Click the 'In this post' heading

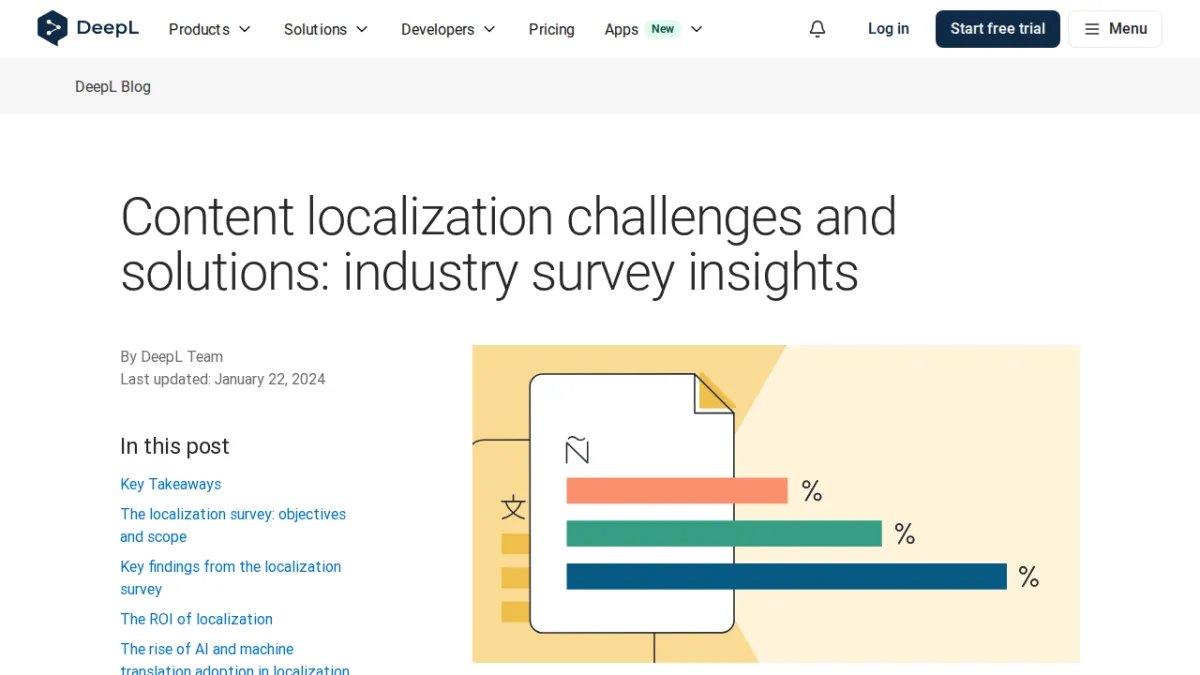(175, 446)
